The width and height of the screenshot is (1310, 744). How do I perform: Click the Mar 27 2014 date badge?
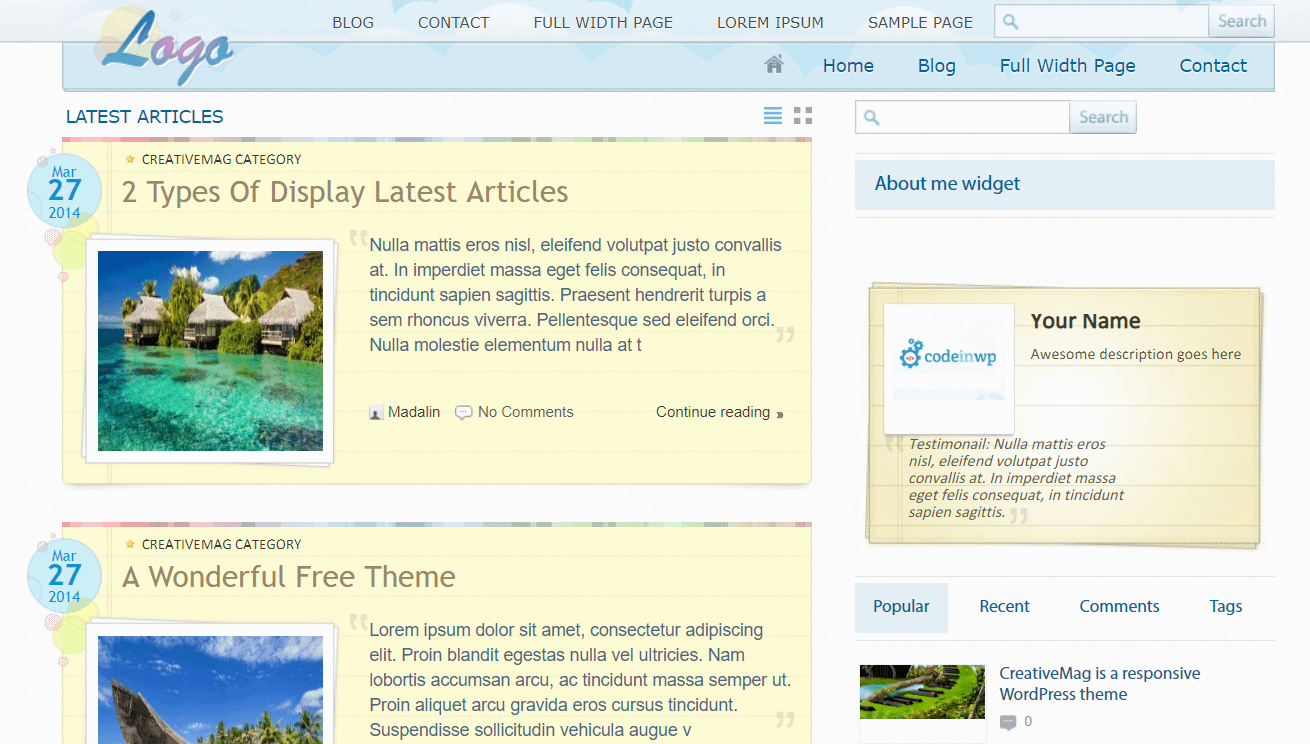pyautogui.click(x=64, y=190)
